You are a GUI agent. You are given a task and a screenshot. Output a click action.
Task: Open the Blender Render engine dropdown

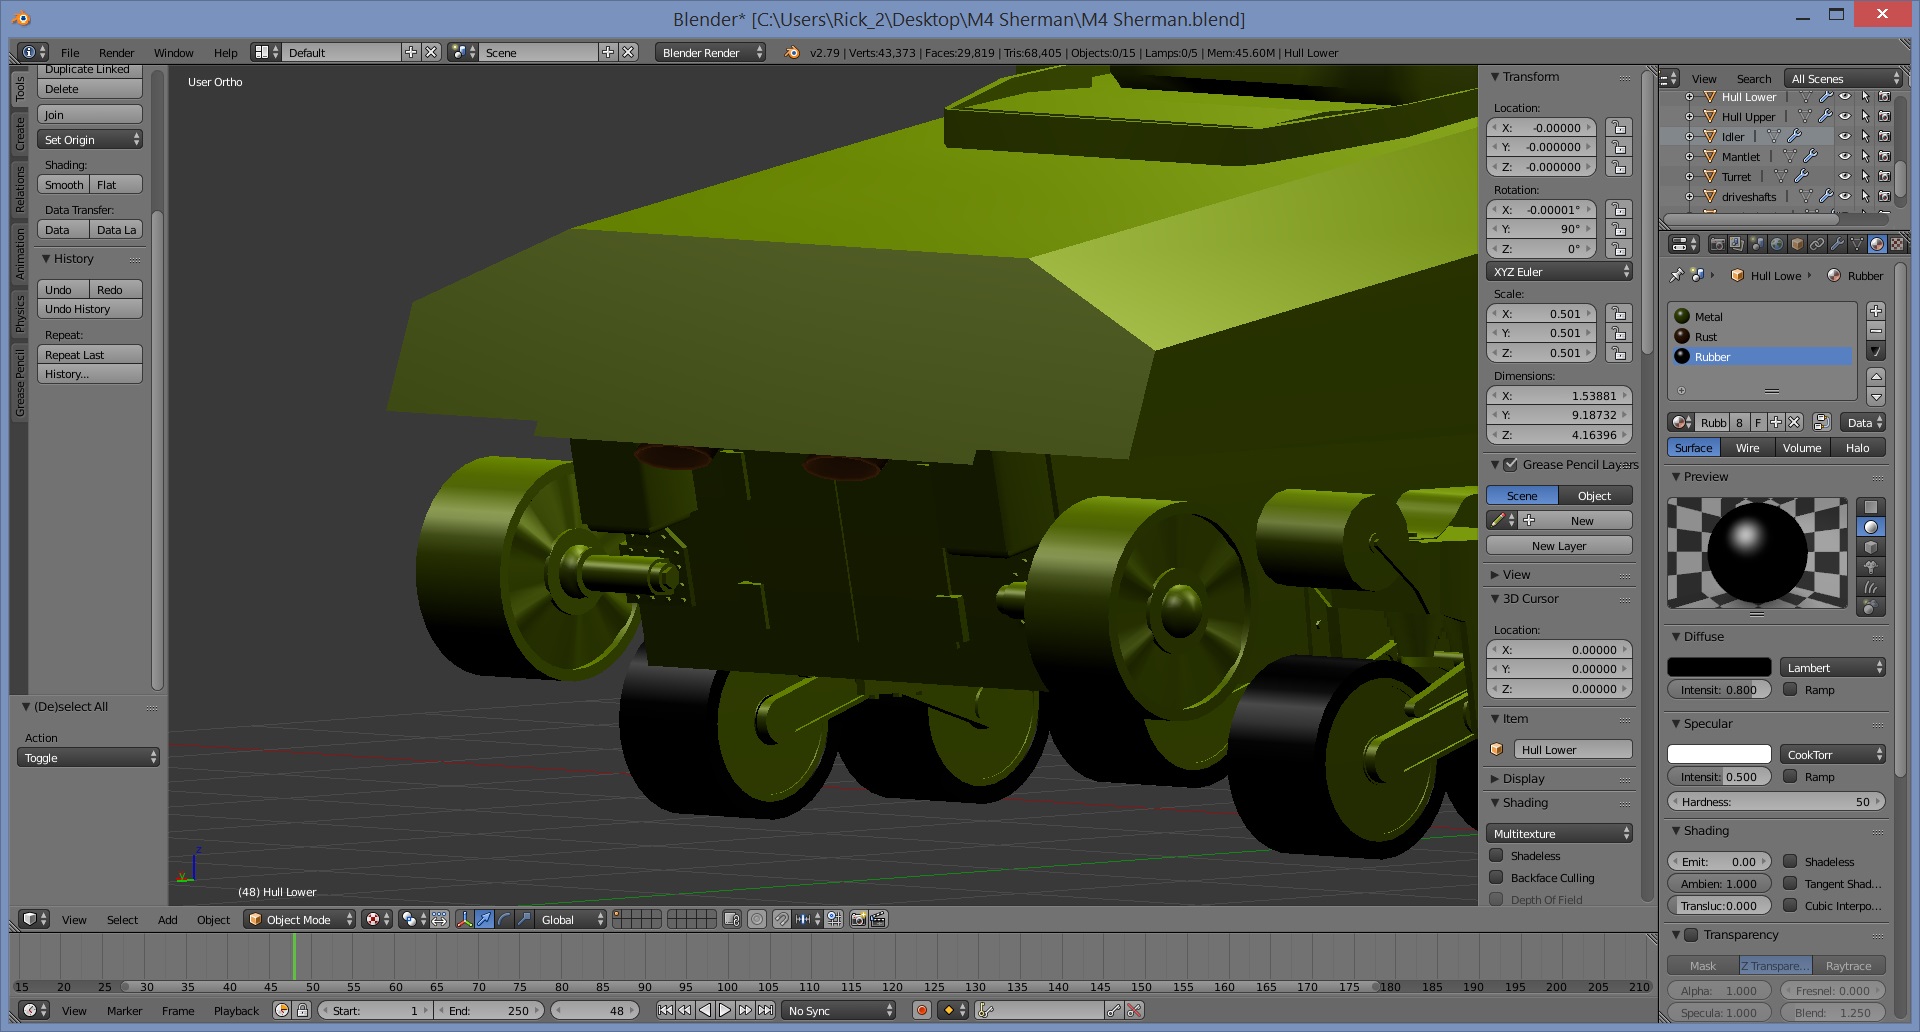(711, 52)
